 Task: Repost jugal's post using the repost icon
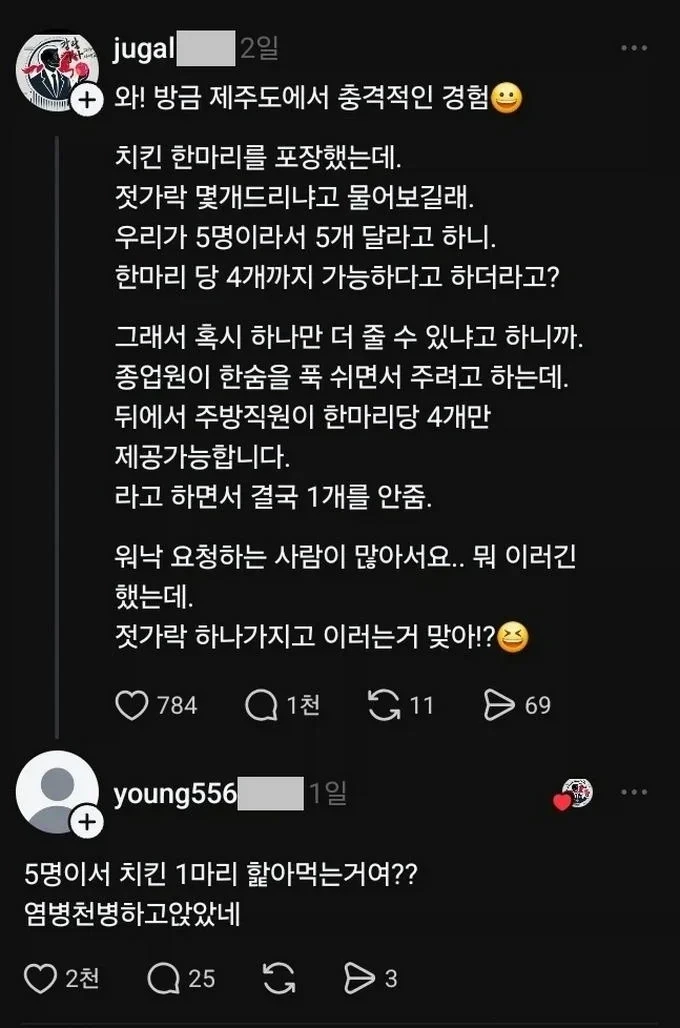click(384, 705)
